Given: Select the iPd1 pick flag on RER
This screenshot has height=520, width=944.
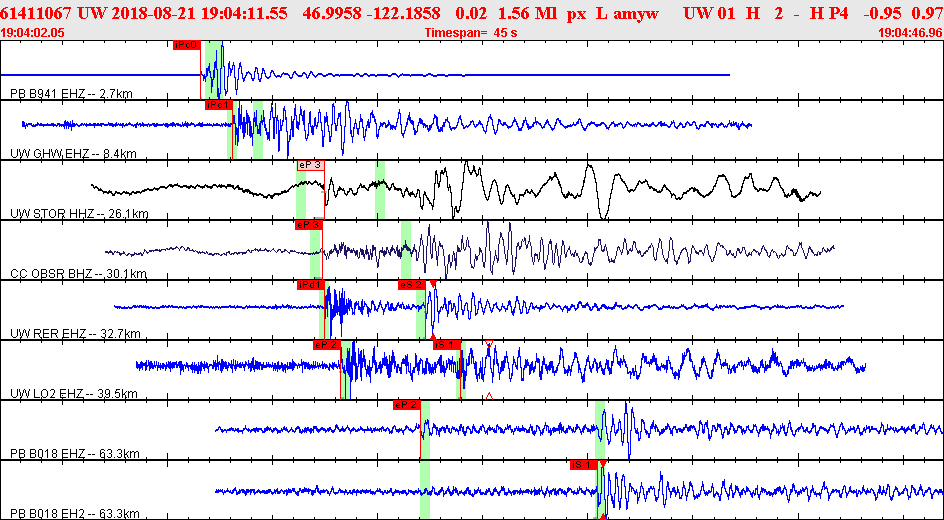Looking at the screenshot, I should (311, 285).
